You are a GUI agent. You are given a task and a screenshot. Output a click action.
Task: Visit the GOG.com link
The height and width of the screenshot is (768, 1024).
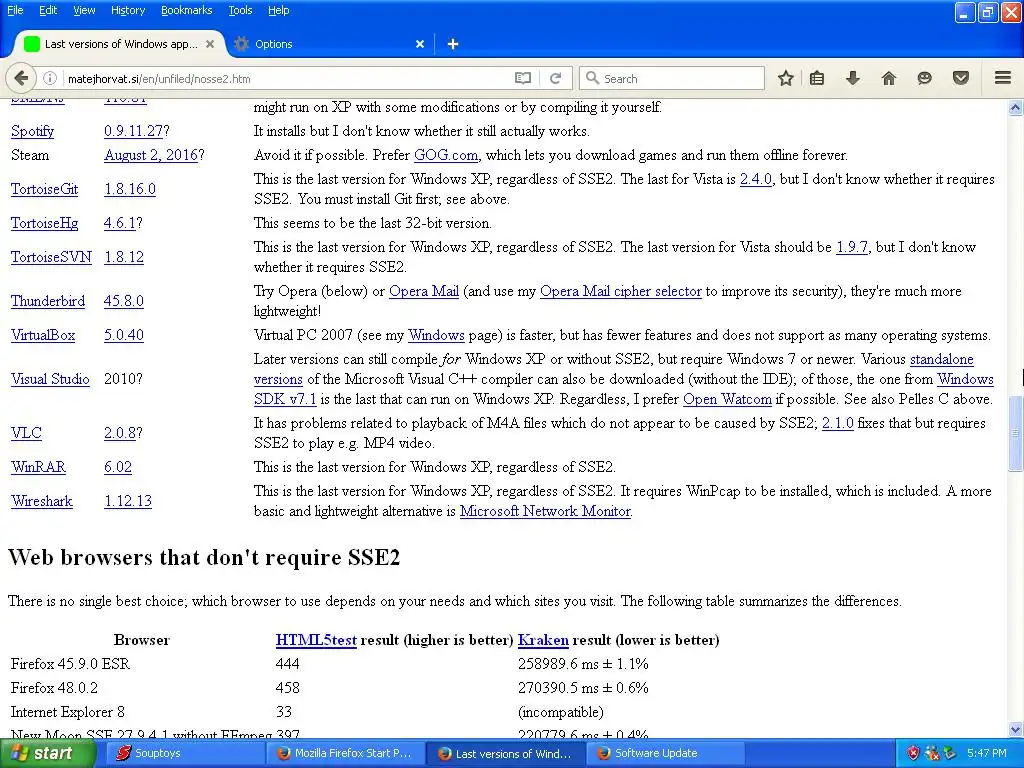click(446, 155)
